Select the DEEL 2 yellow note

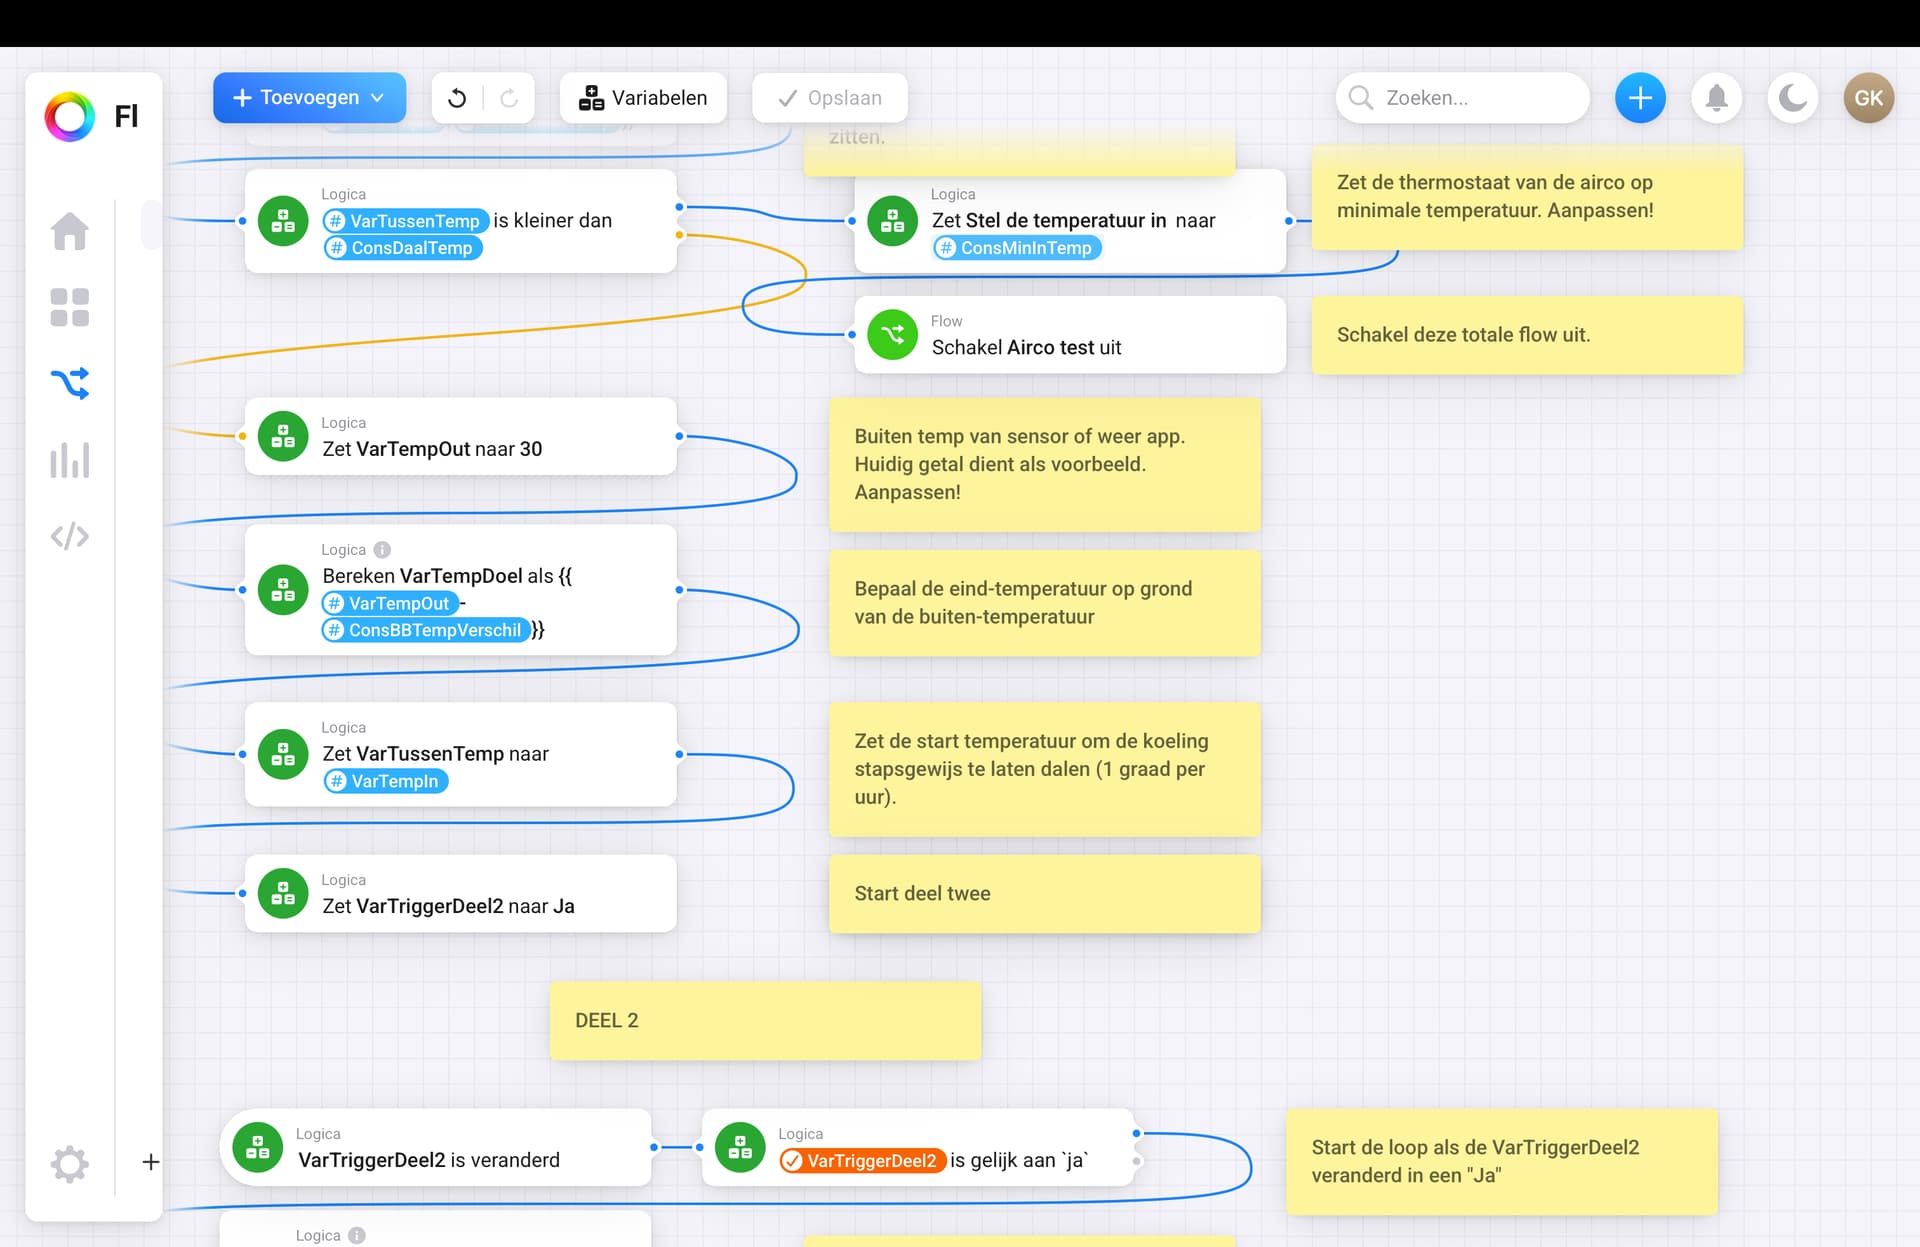click(x=765, y=1021)
